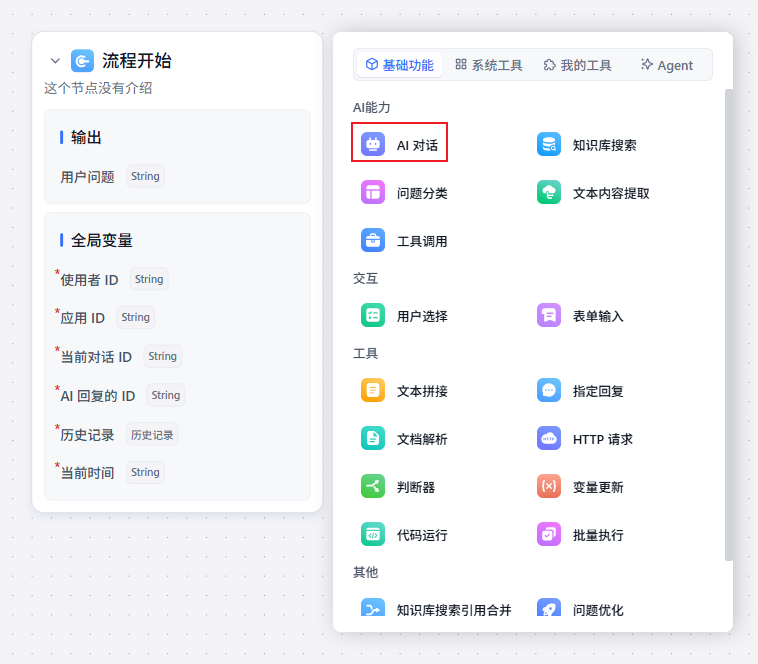Click the 变量更新 variable icon
758x664 pixels.
pos(548,486)
